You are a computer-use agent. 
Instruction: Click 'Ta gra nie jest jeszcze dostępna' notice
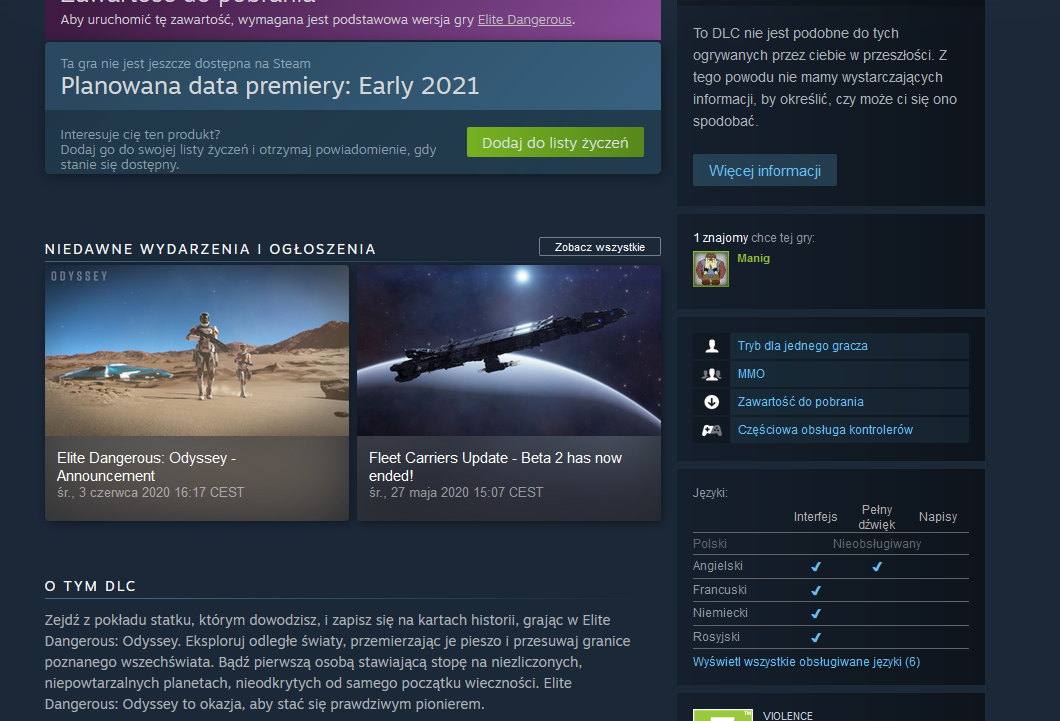[x=185, y=64]
